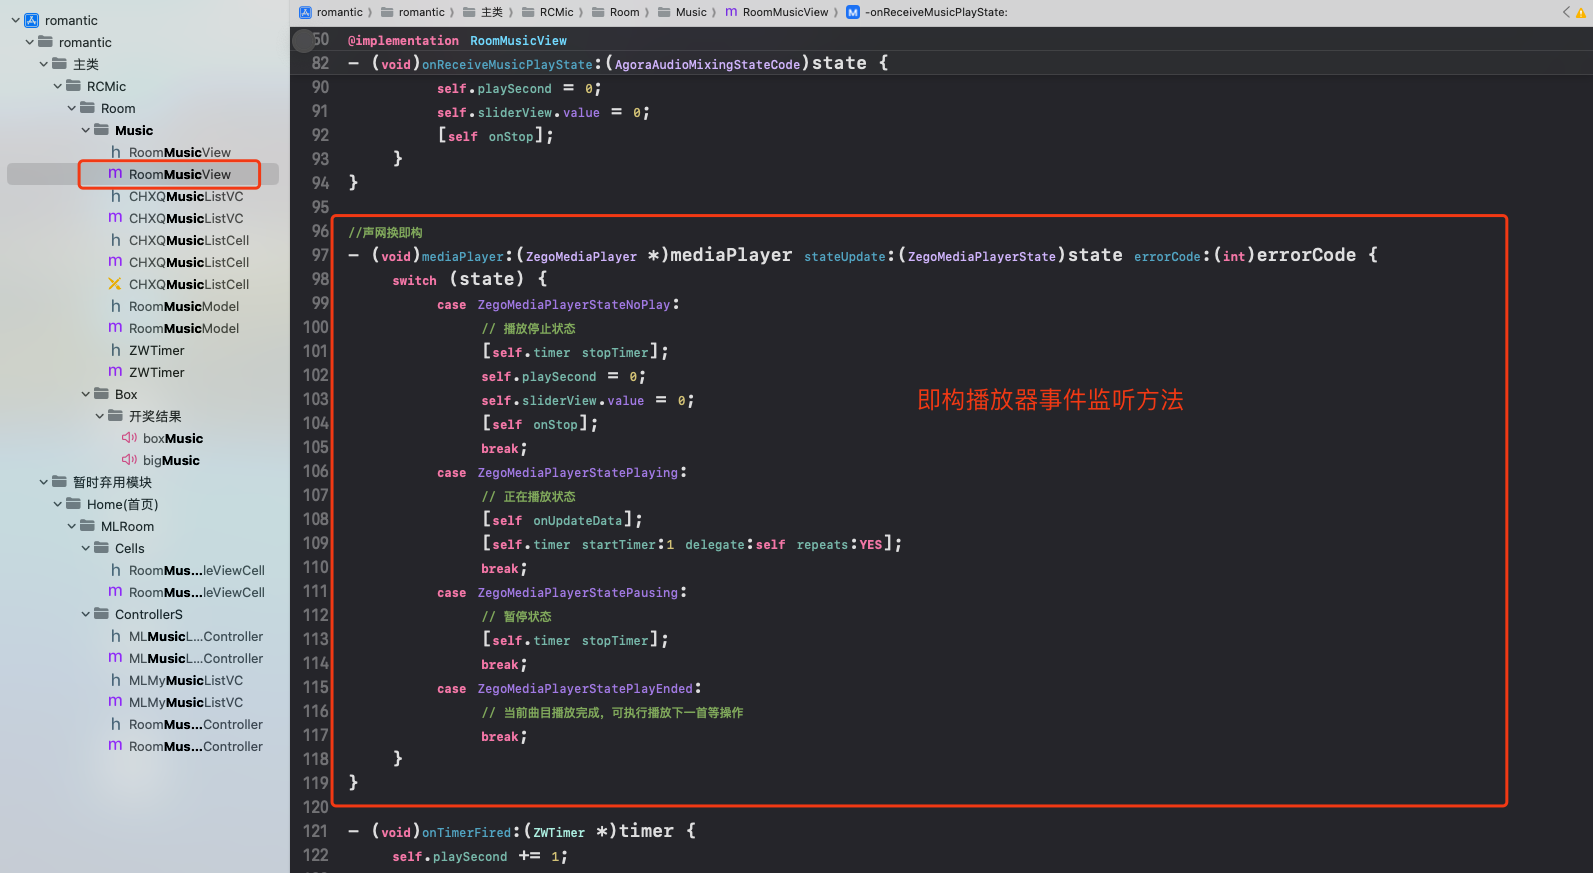This screenshot has width=1593, height=873.
Task: Collapse the Cells folder
Action: (x=85, y=548)
